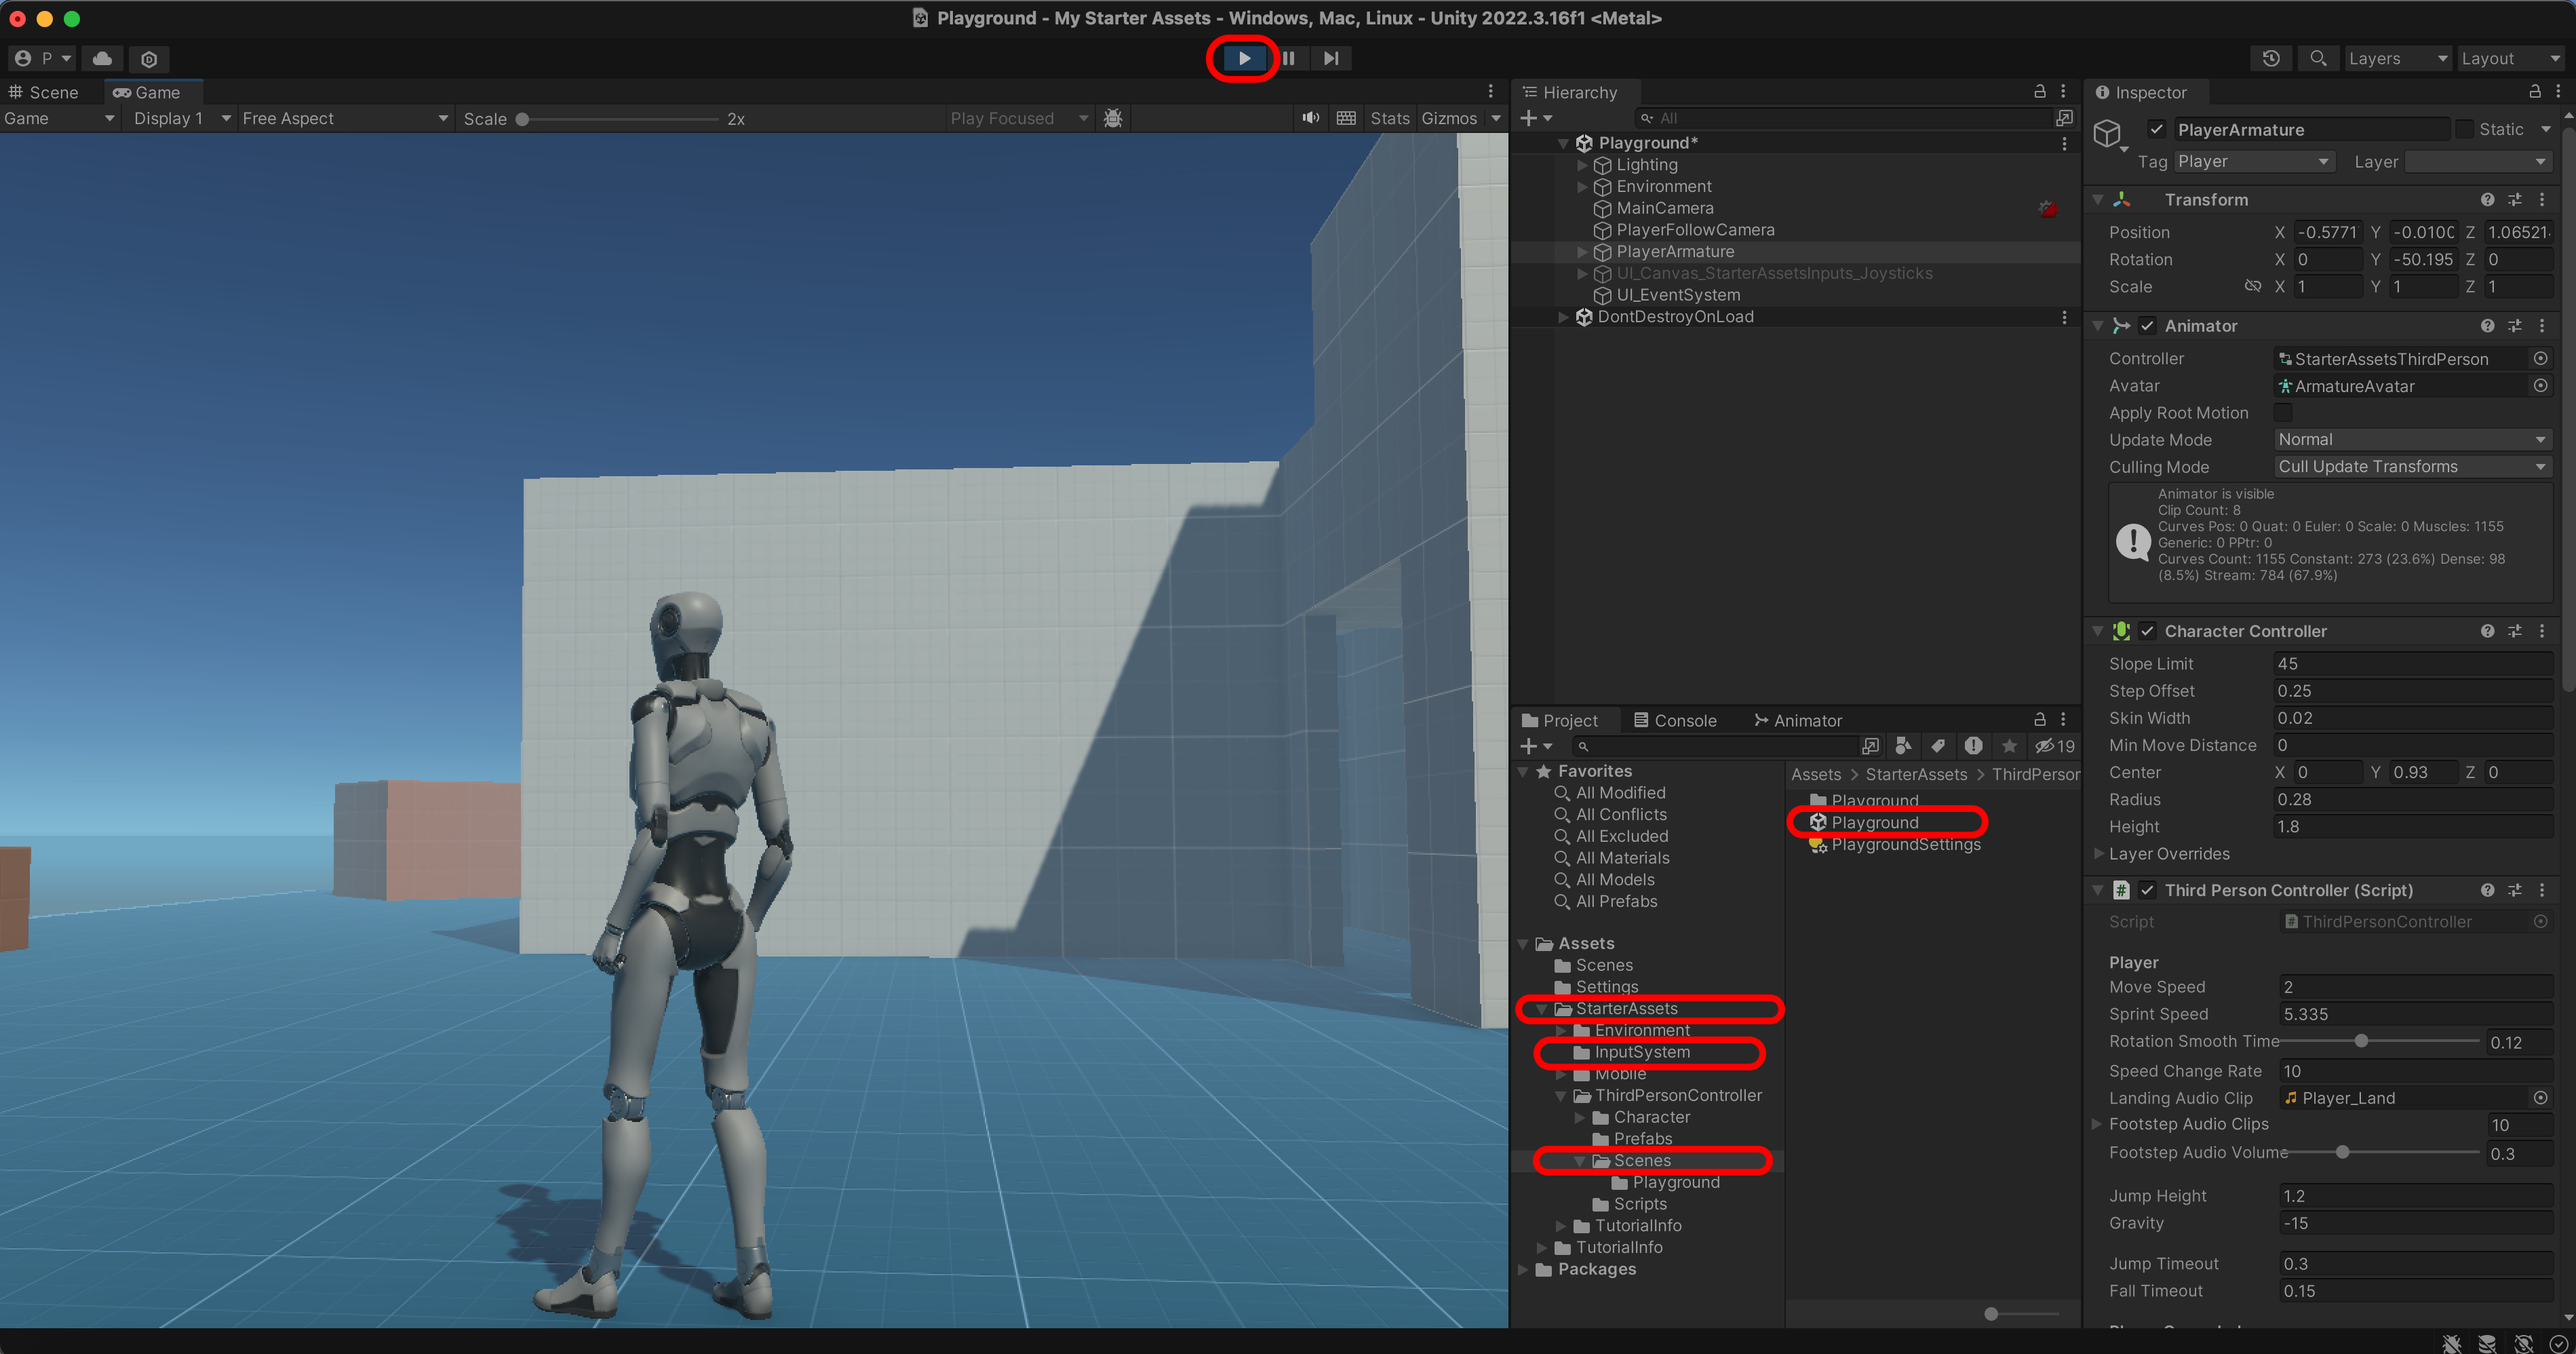Toggle Mute Audio in the Game view
The height and width of the screenshot is (1354, 2576).
click(1310, 118)
